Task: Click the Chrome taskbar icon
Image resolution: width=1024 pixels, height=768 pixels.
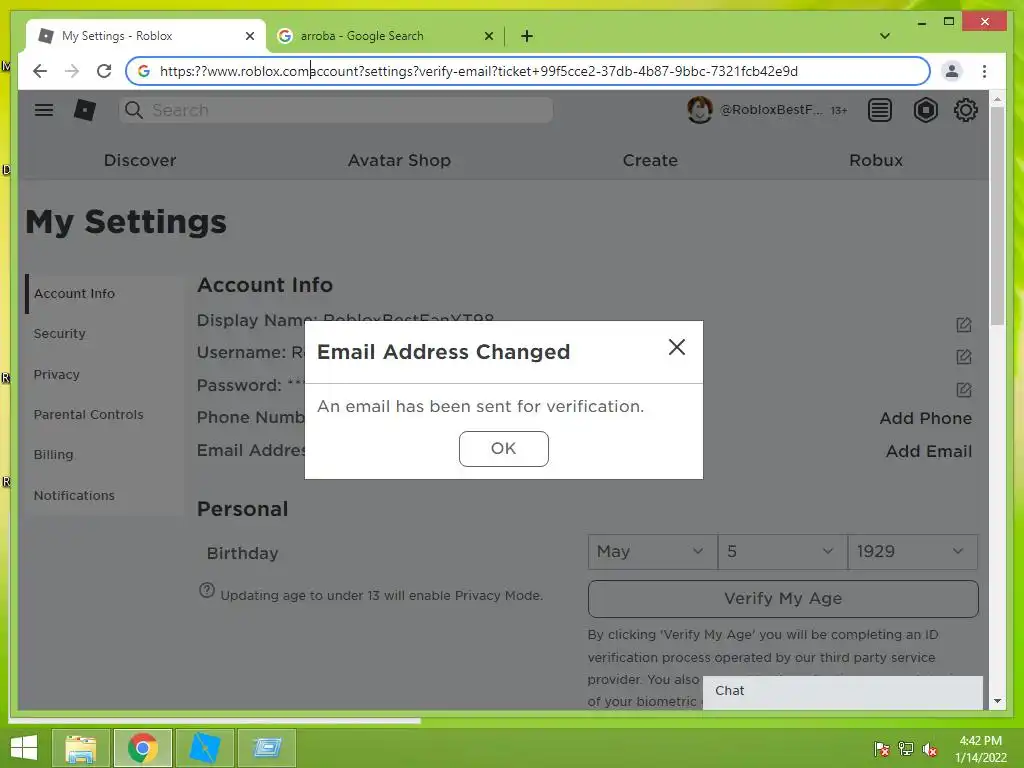Action: point(142,748)
